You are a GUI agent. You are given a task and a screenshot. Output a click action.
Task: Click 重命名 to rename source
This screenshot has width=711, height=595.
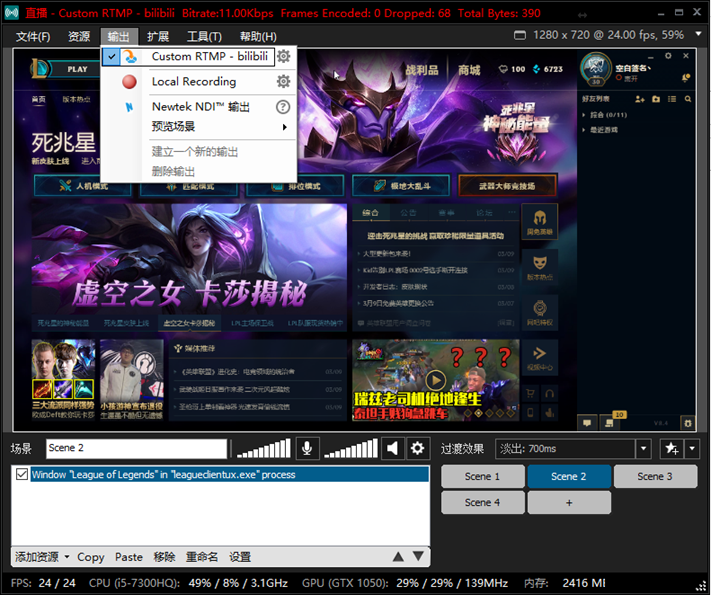202,557
